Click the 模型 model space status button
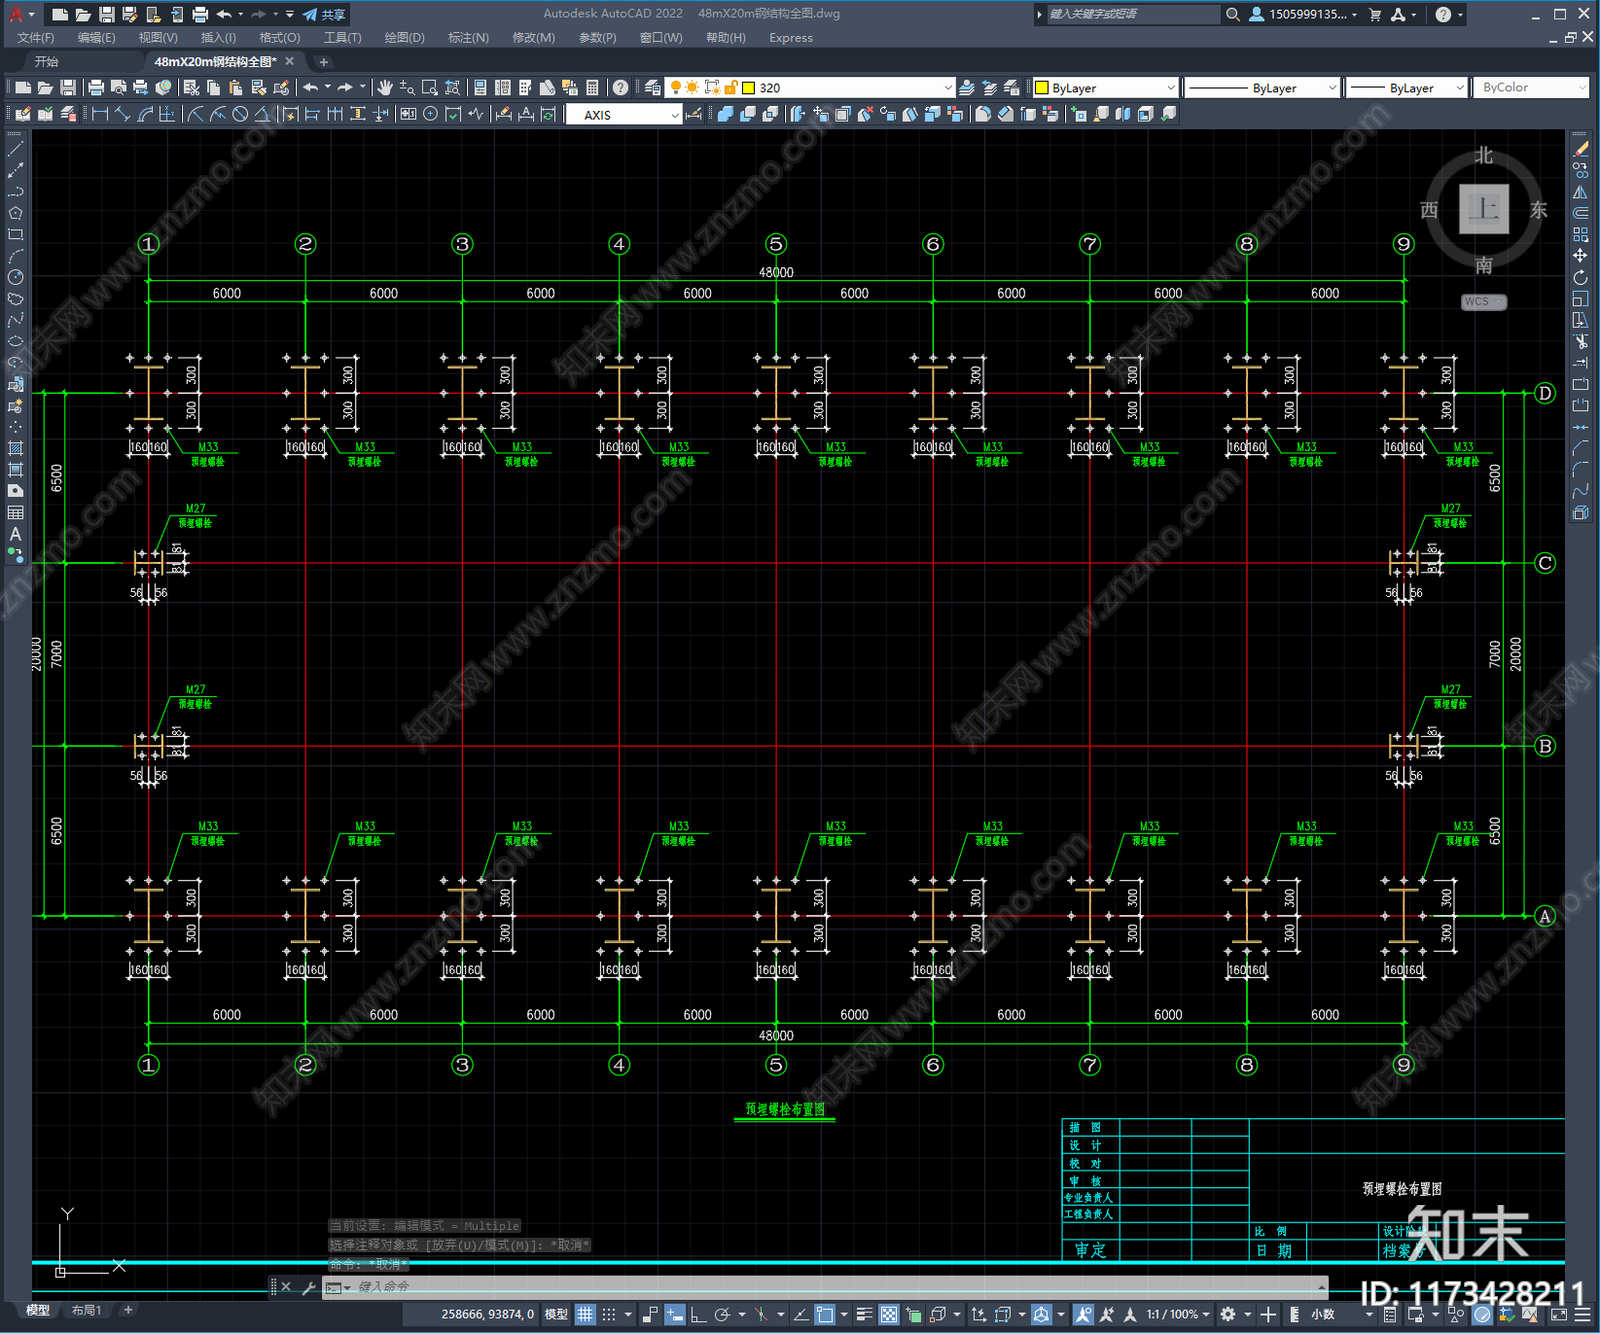This screenshot has width=1600, height=1333. click(x=556, y=1314)
